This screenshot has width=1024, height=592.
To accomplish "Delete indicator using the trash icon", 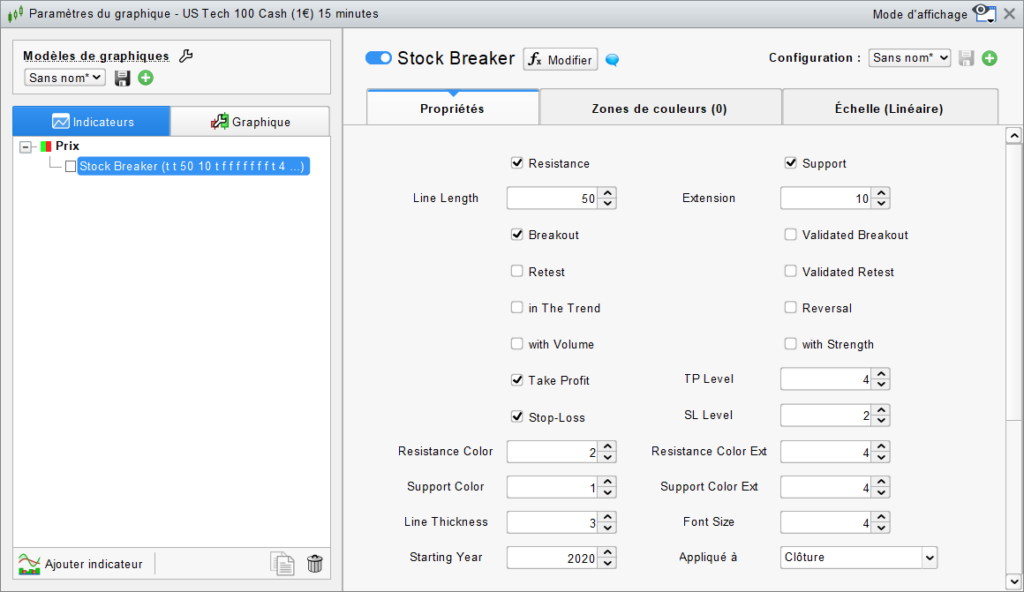I will 315,564.
